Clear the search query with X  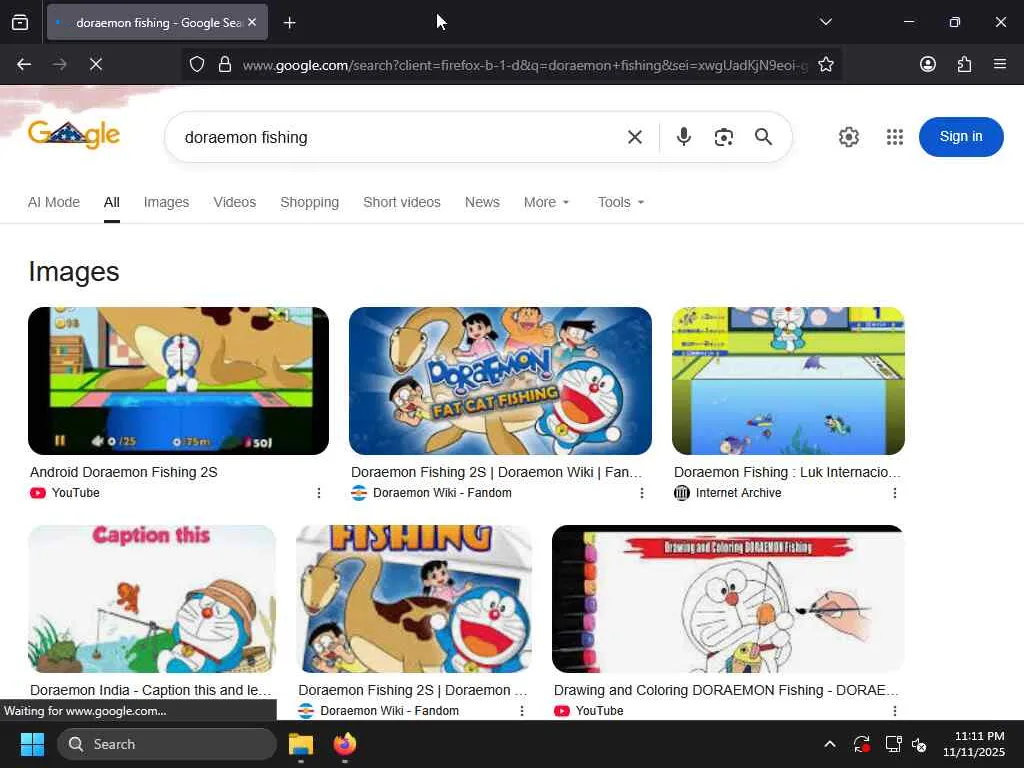635,137
